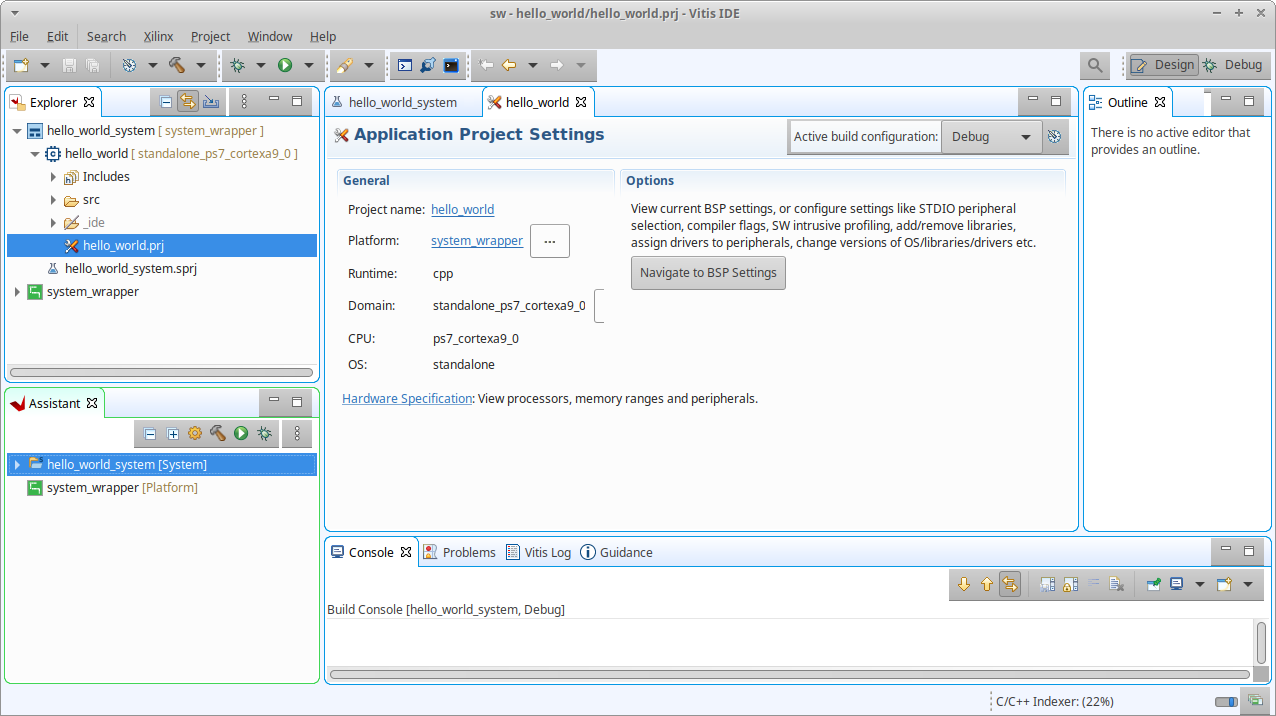Click the Pin Console icon

pos(1154,585)
